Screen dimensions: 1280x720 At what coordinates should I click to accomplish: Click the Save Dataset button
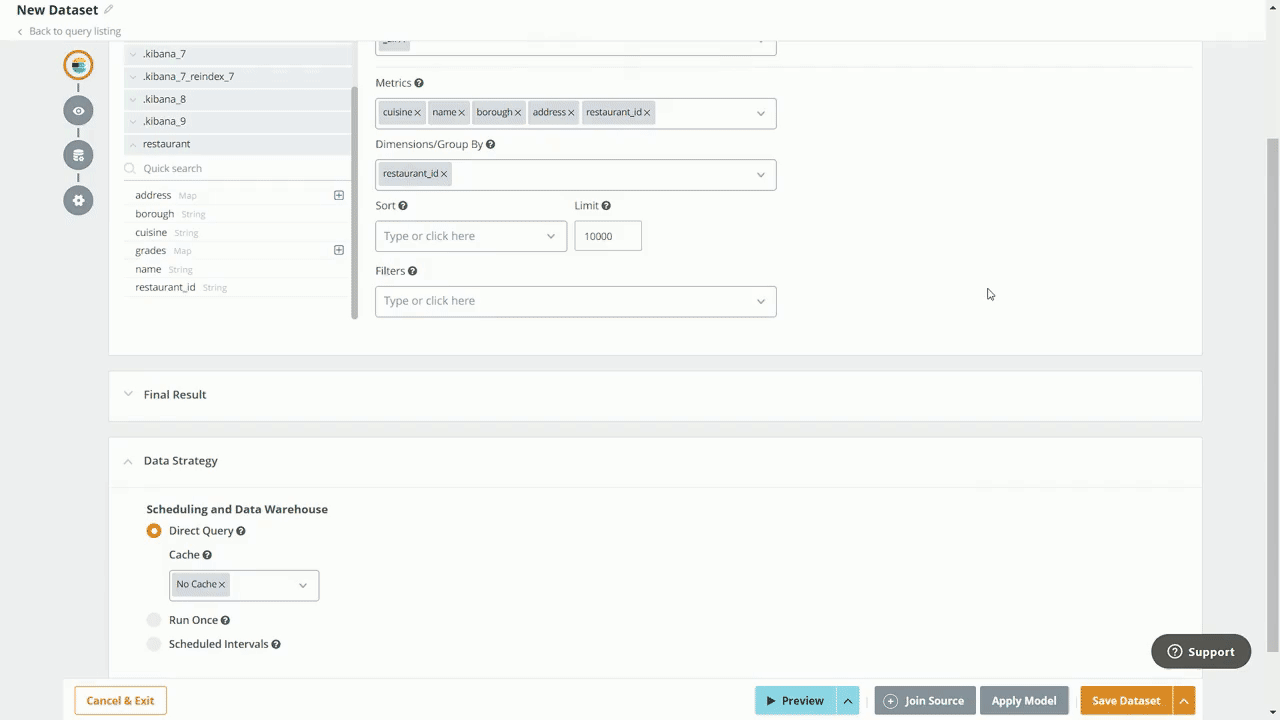point(1125,701)
